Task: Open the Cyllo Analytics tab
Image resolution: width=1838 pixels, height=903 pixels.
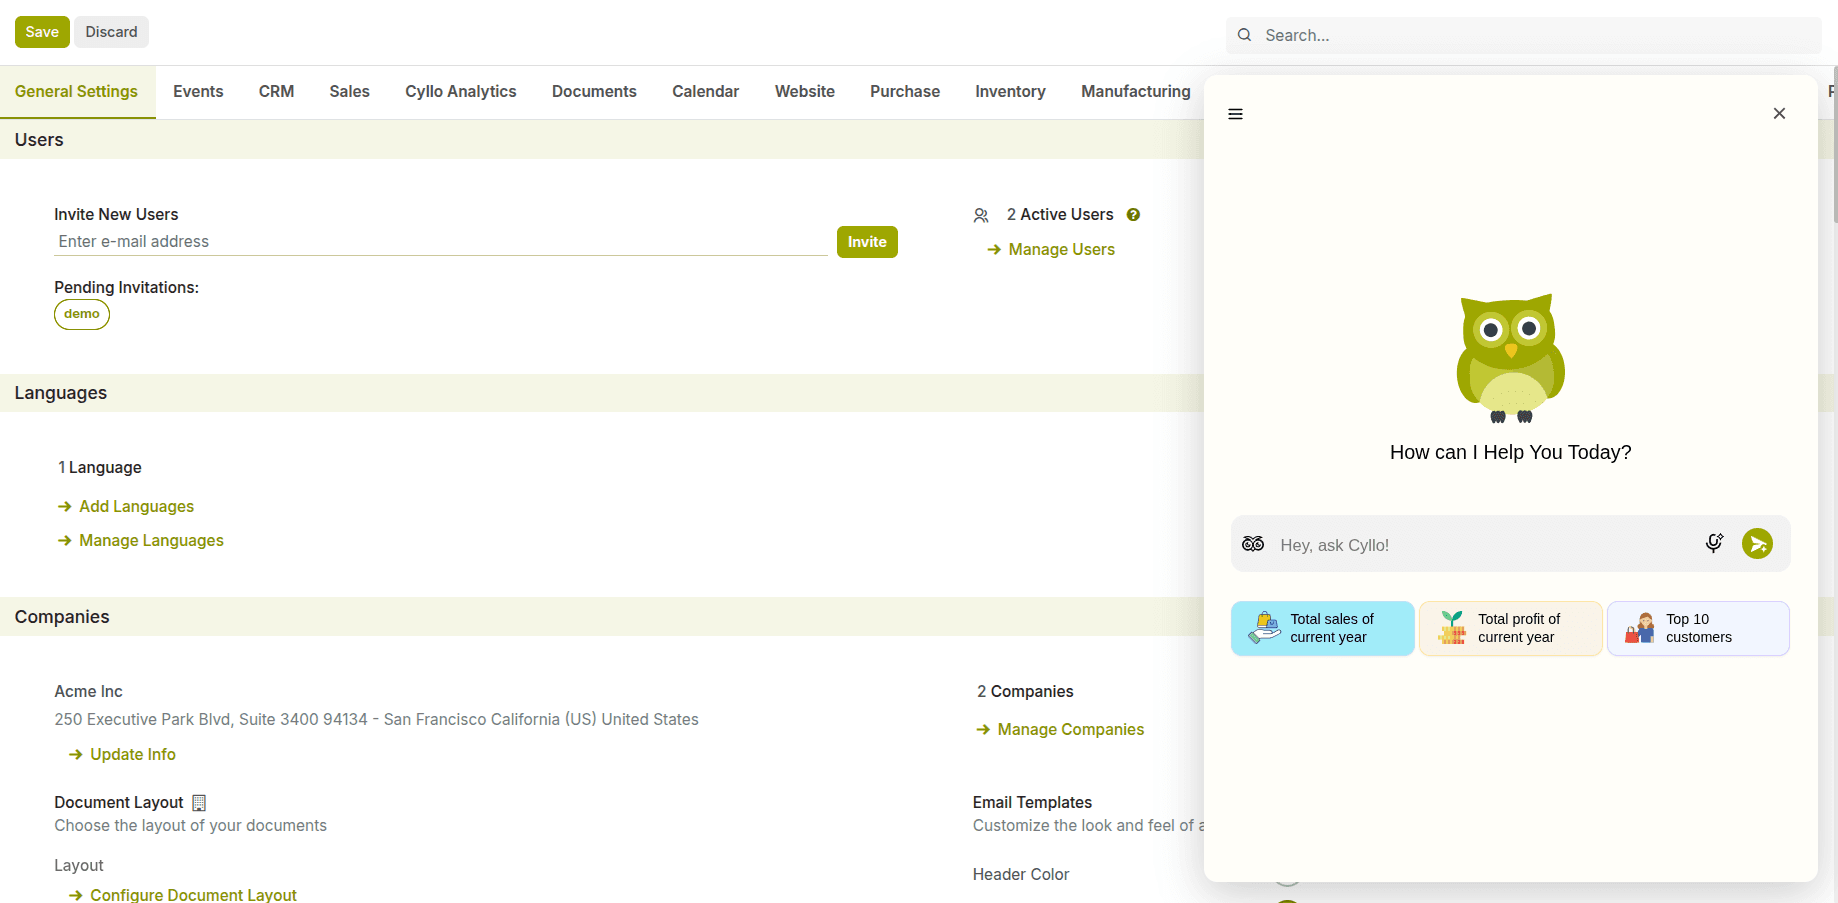Action: coord(460,92)
